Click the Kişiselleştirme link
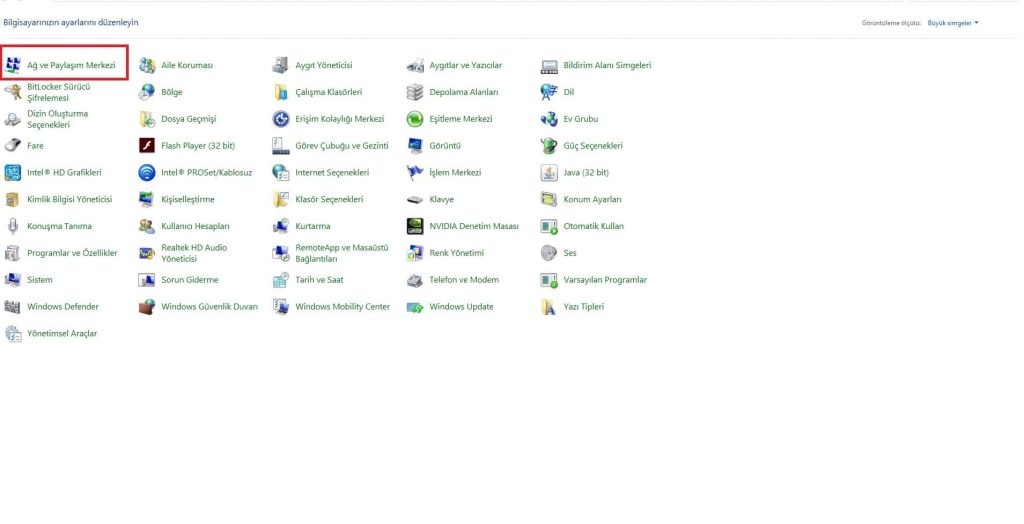 (x=187, y=199)
